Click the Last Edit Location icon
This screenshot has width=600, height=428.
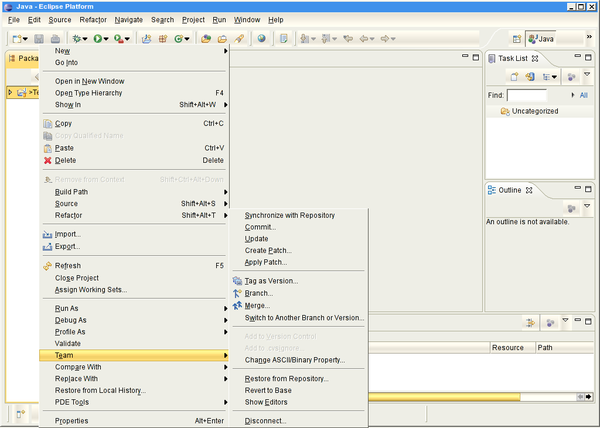pos(348,39)
